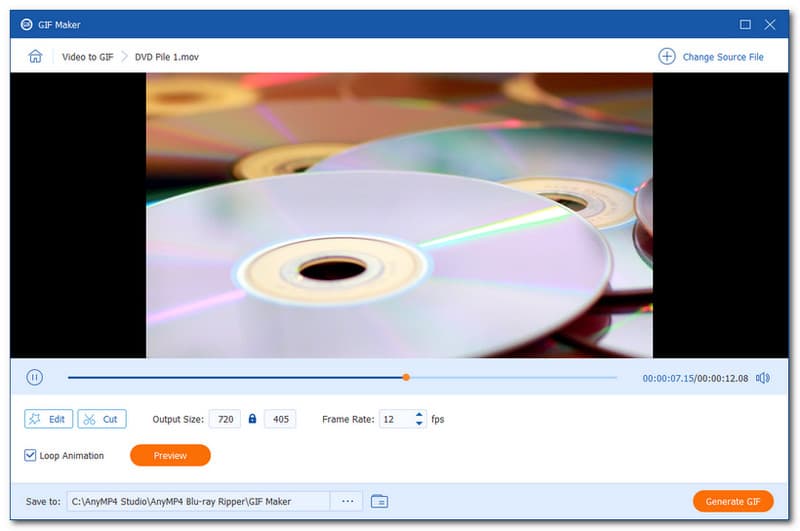Decrease the frame rate with down arrow
Viewport: 800px width, 531px height.
tap(419, 424)
